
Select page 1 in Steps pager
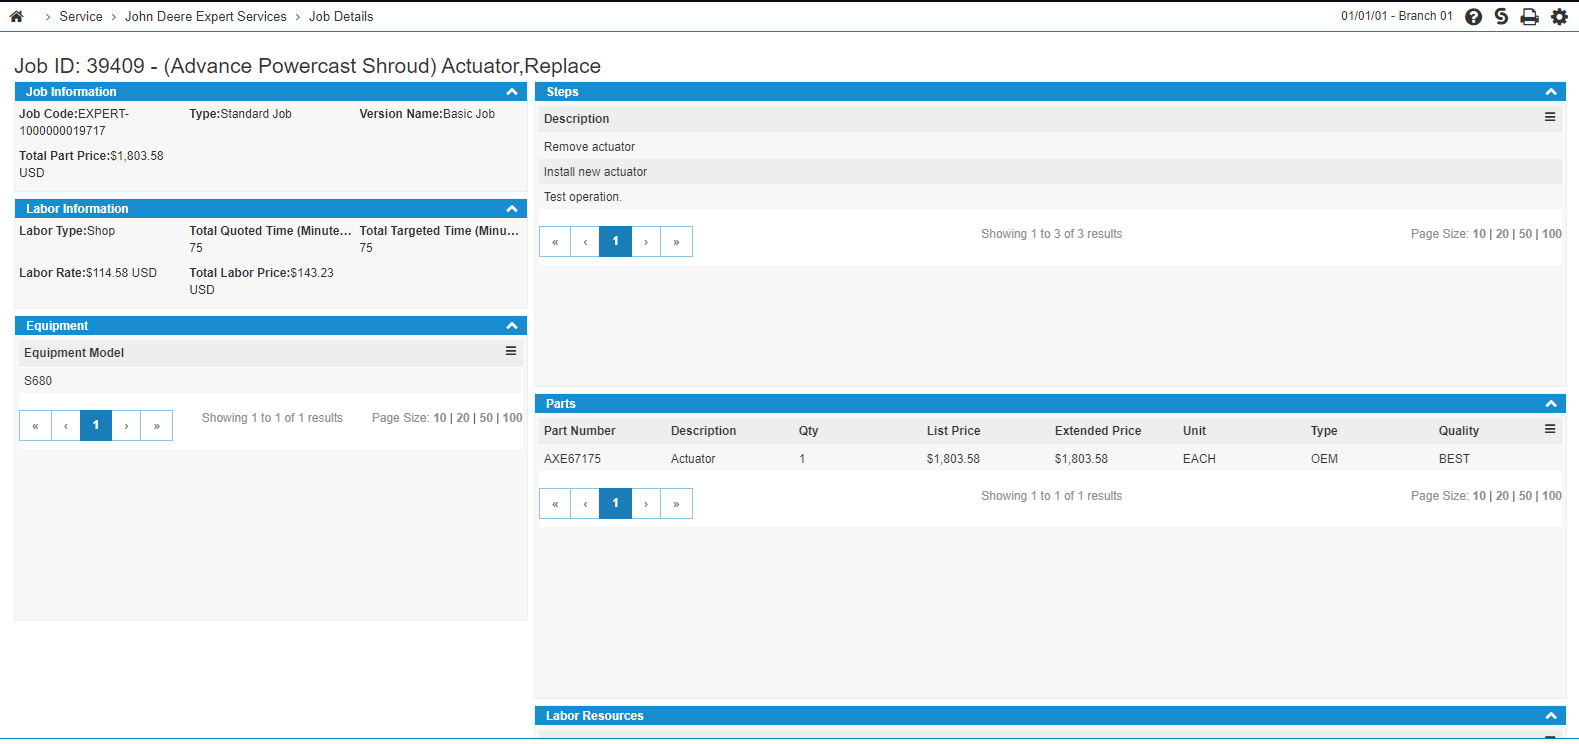coord(616,241)
